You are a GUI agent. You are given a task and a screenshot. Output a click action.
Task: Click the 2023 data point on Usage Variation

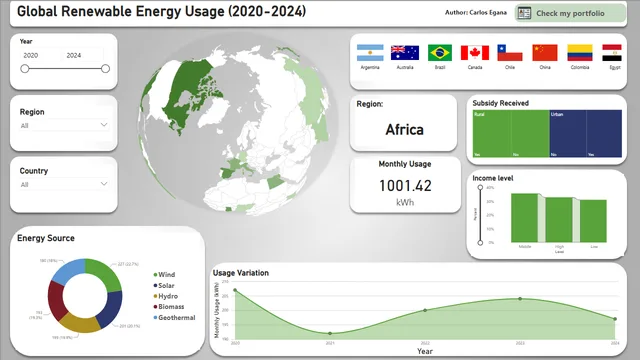click(x=520, y=299)
